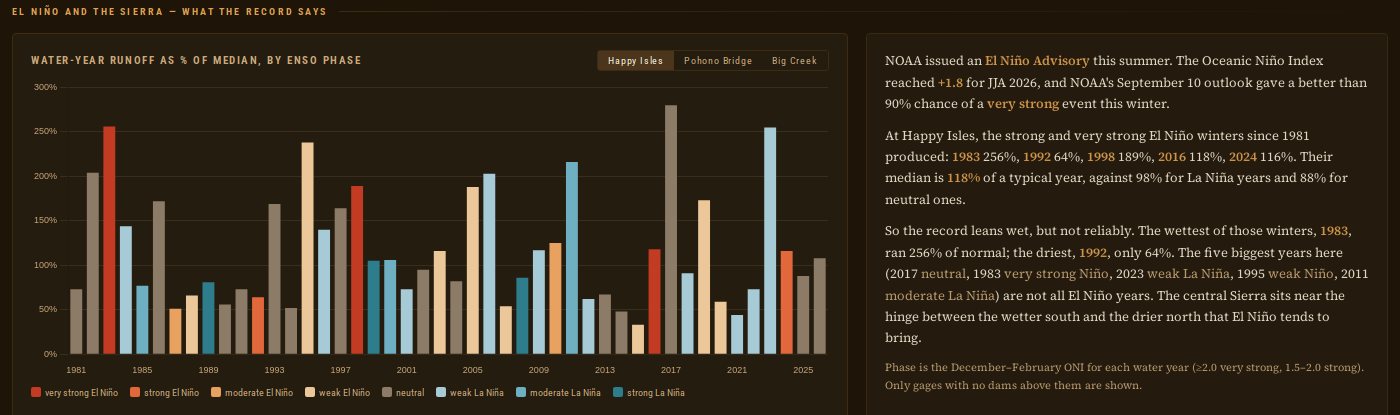Click the '2009' x-axis label
The height and width of the screenshot is (415, 1400).
tap(538, 370)
